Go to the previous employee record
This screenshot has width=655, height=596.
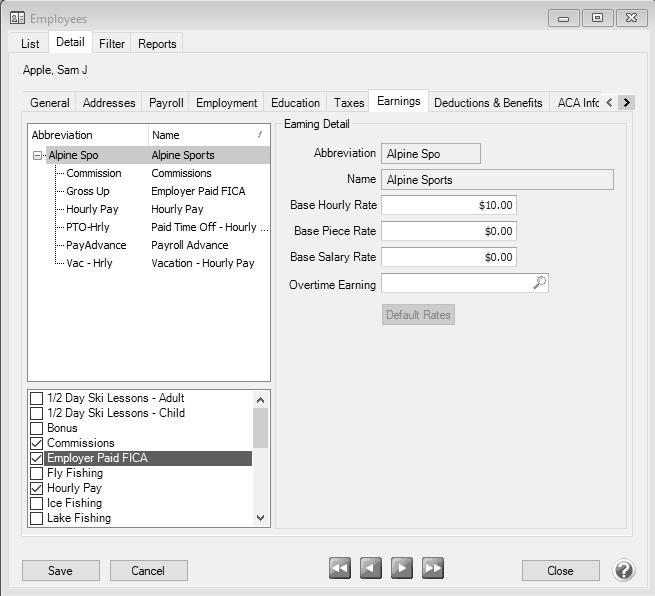pyautogui.click(x=371, y=569)
